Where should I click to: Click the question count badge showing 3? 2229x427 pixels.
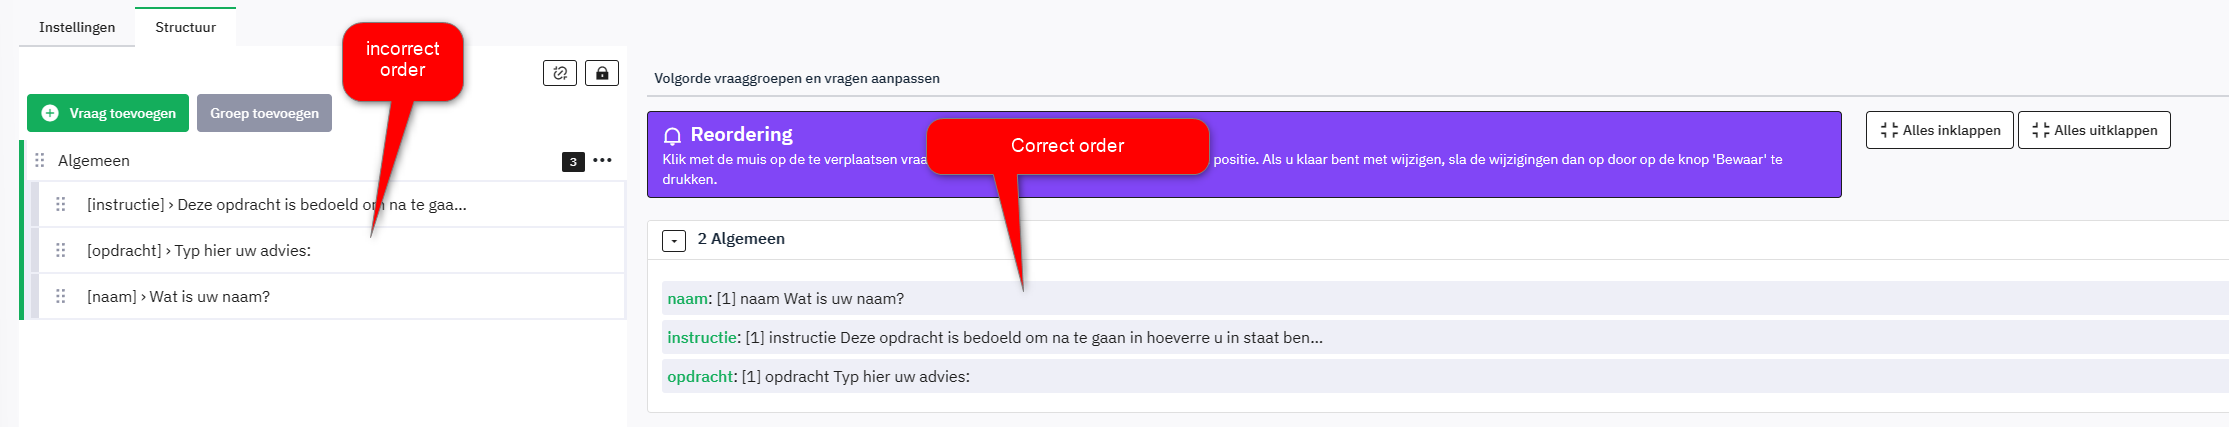573,161
